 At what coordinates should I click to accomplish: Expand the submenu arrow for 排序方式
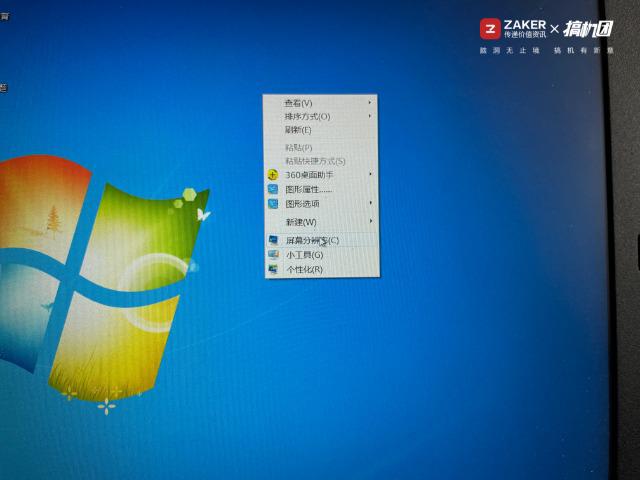click(370, 116)
